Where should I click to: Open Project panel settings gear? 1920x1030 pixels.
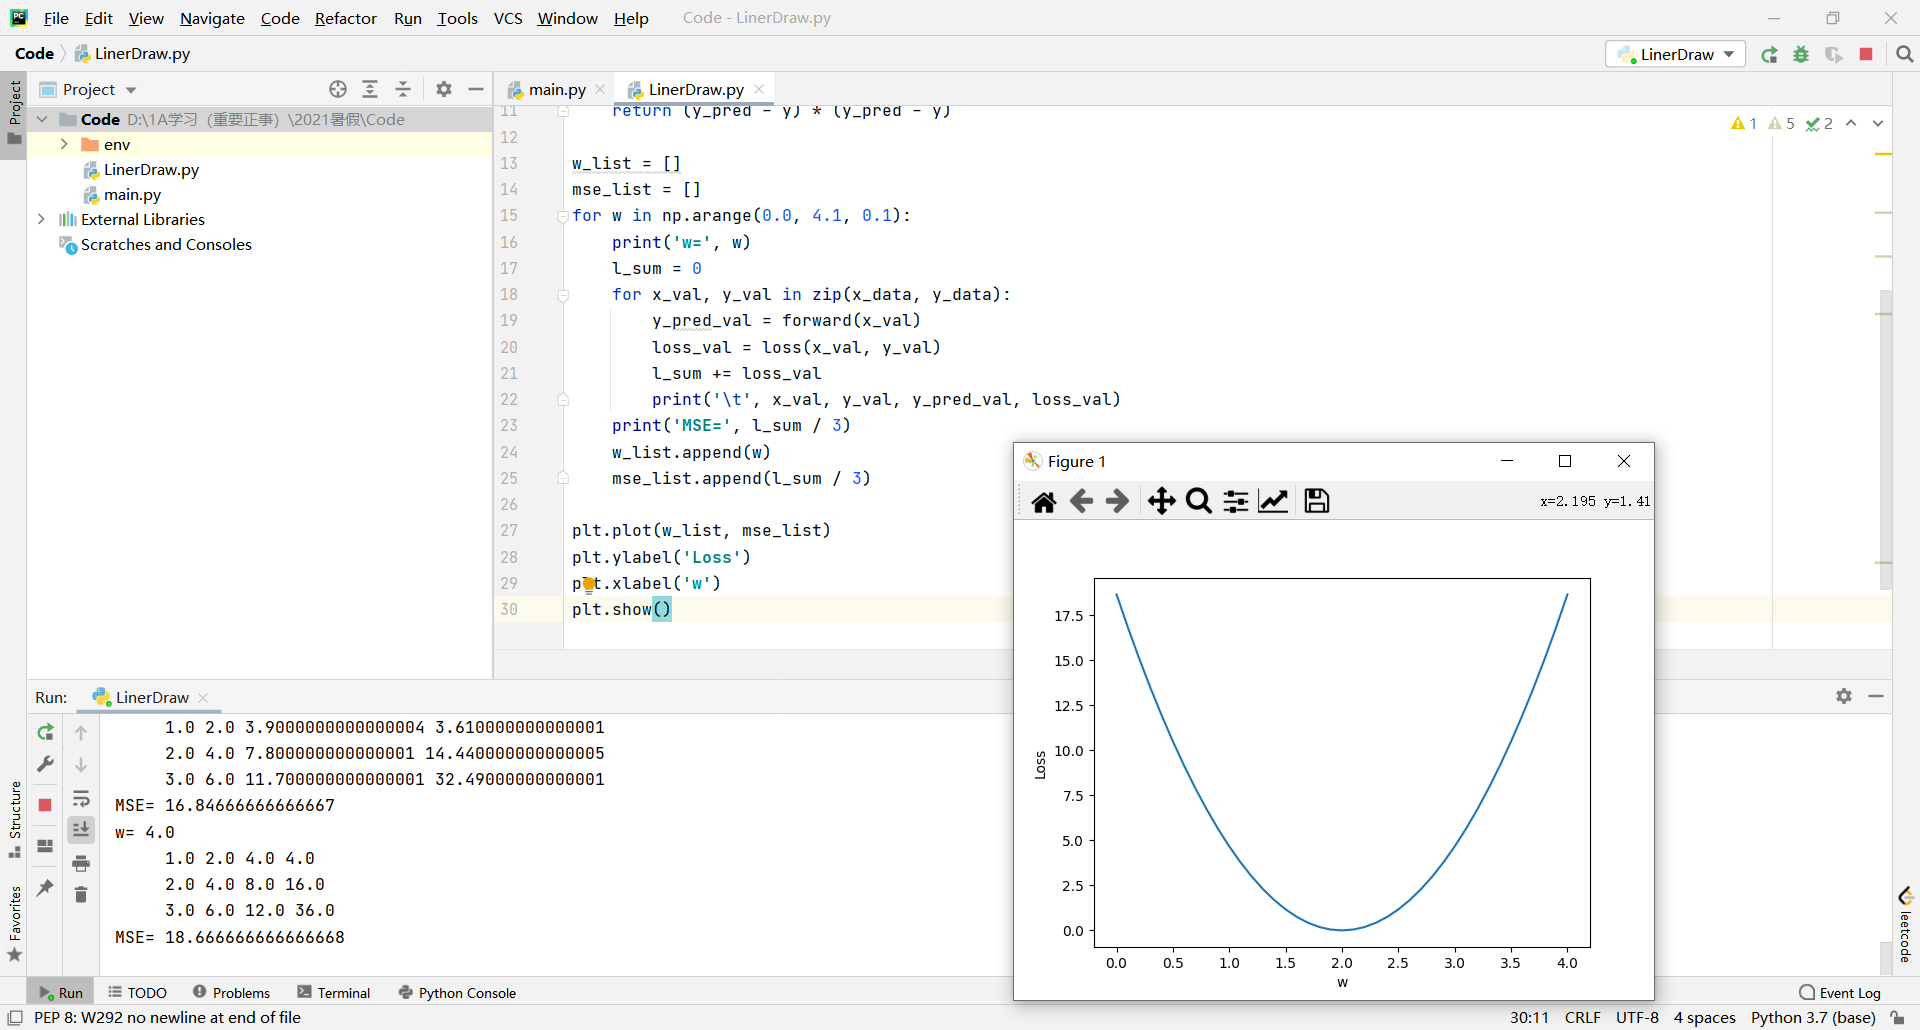click(x=444, y=89)
